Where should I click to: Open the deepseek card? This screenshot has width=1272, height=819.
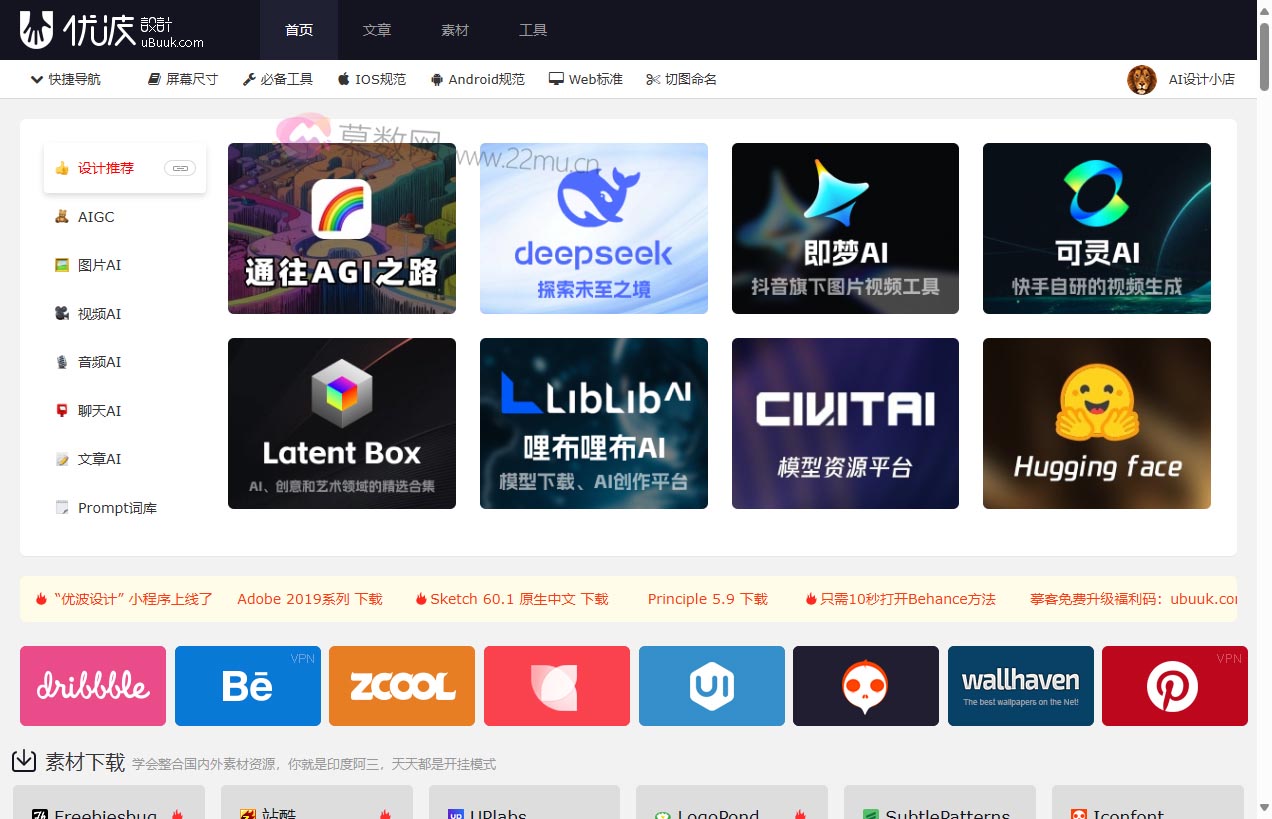point(593,228)
